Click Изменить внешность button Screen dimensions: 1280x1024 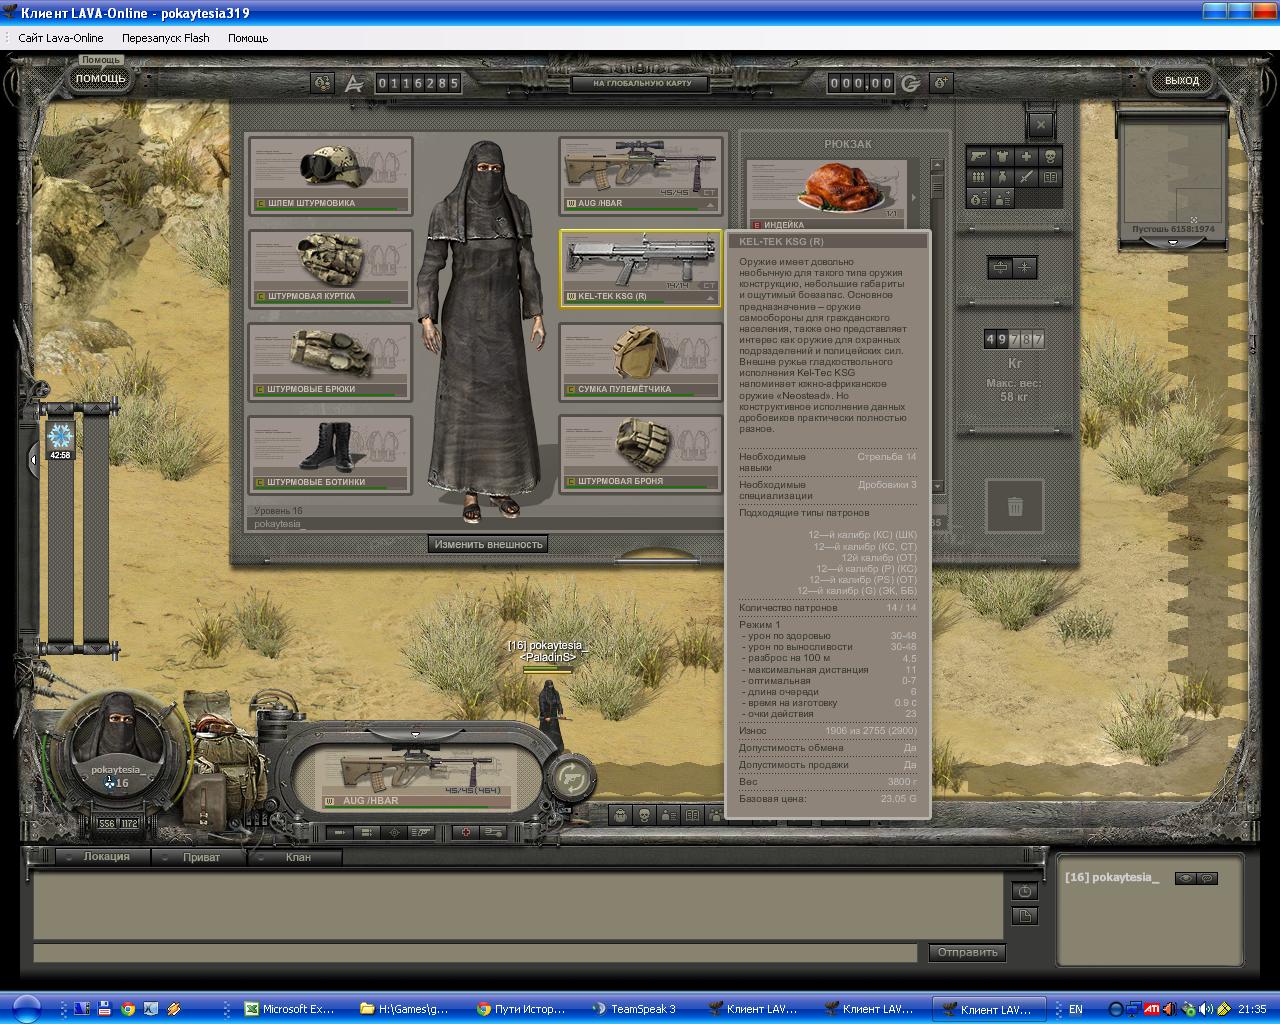point(488,544)
